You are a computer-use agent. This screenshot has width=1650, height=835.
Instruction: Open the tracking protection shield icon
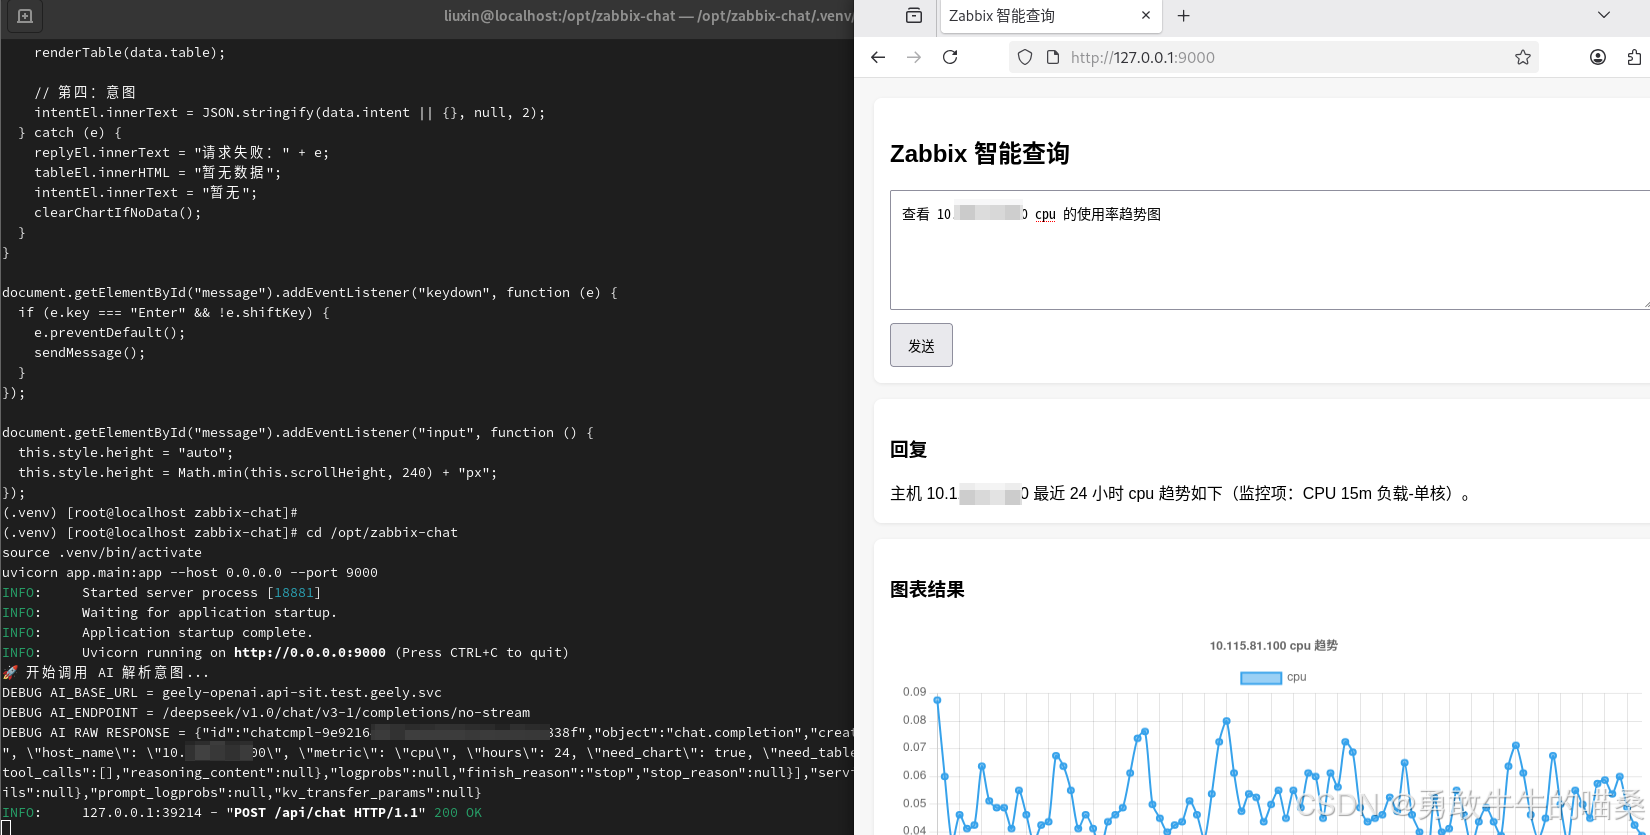[1025, 58]
